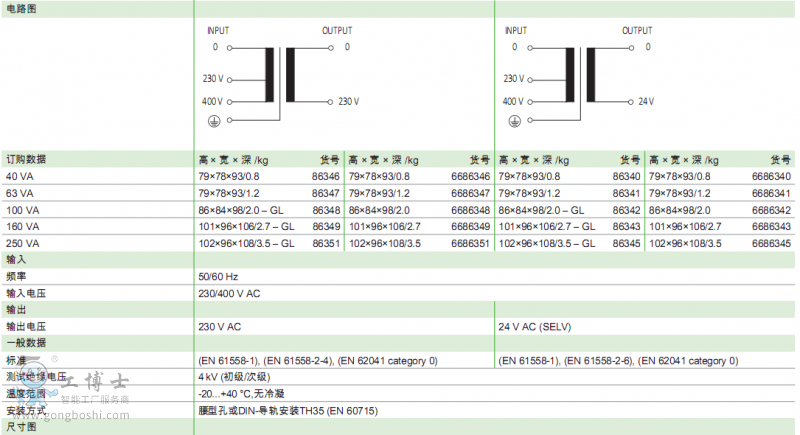
Task: Click order number 6686347 in 63 VA row
Action: tap(470, 193)
